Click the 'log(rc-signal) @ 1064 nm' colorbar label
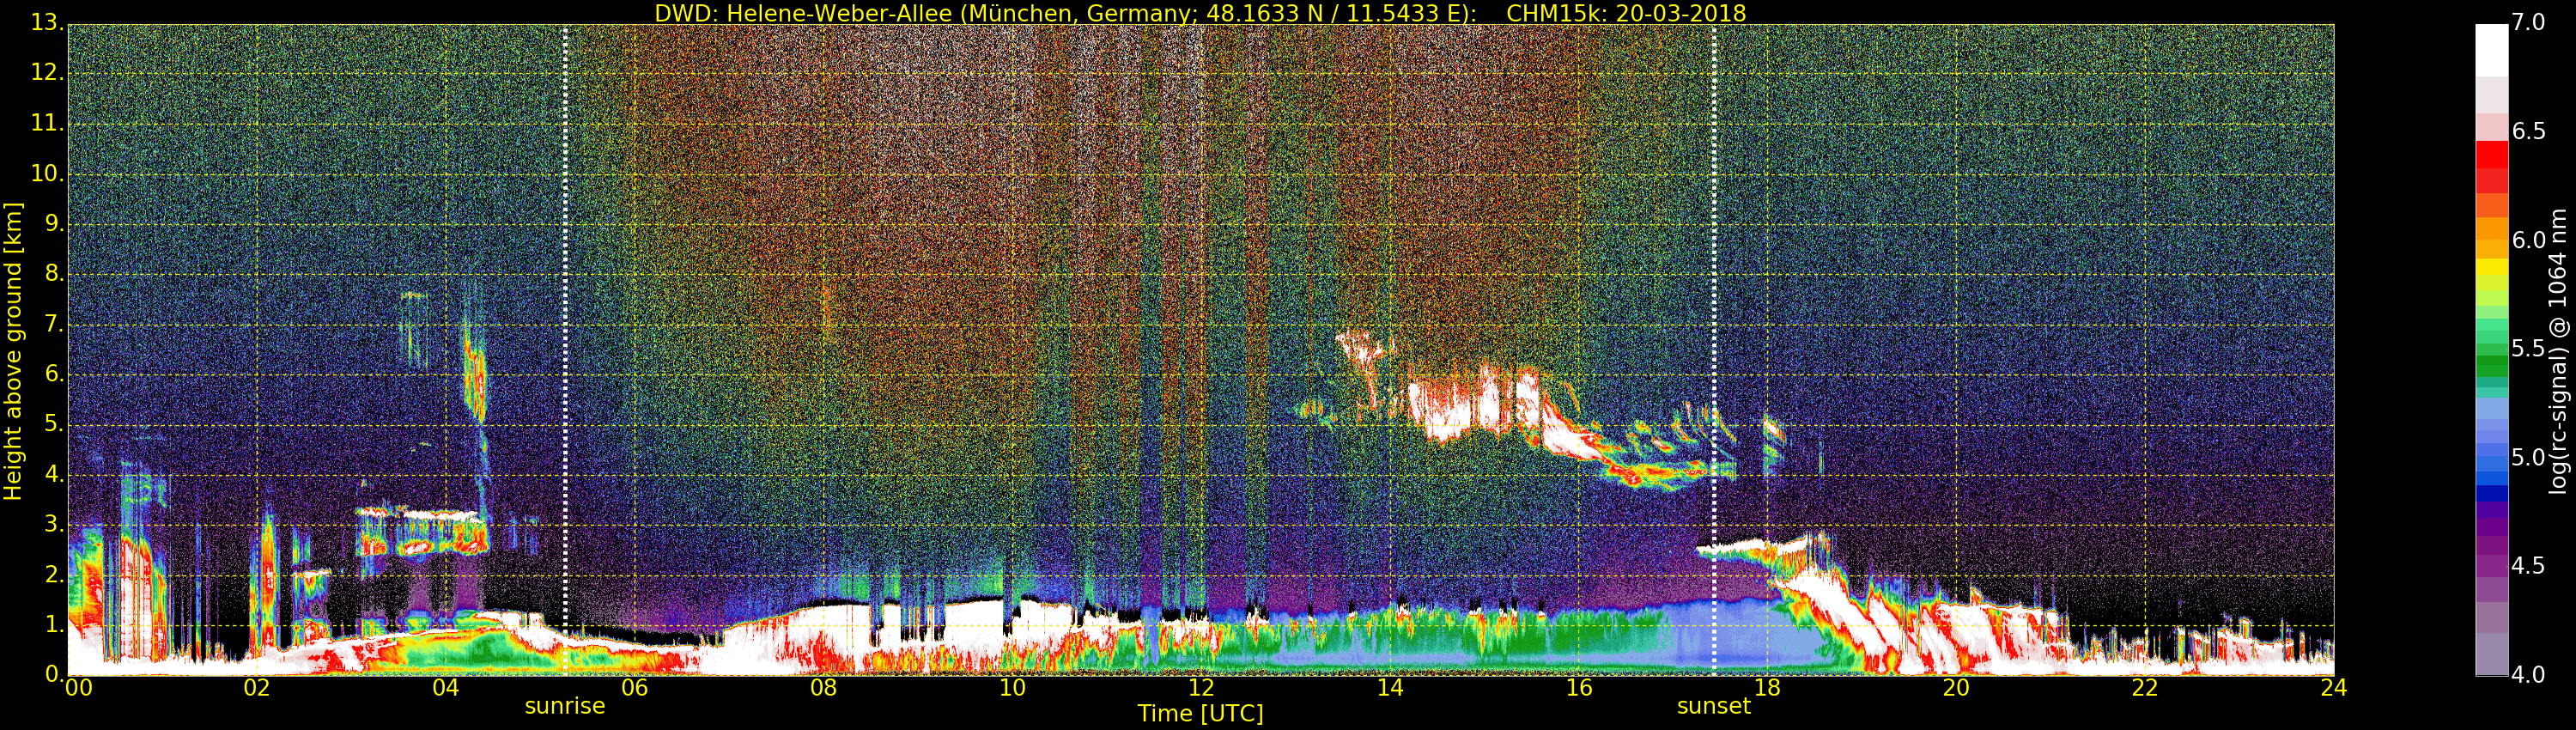Screen dimensions: 2576x730 (2557, 351)
